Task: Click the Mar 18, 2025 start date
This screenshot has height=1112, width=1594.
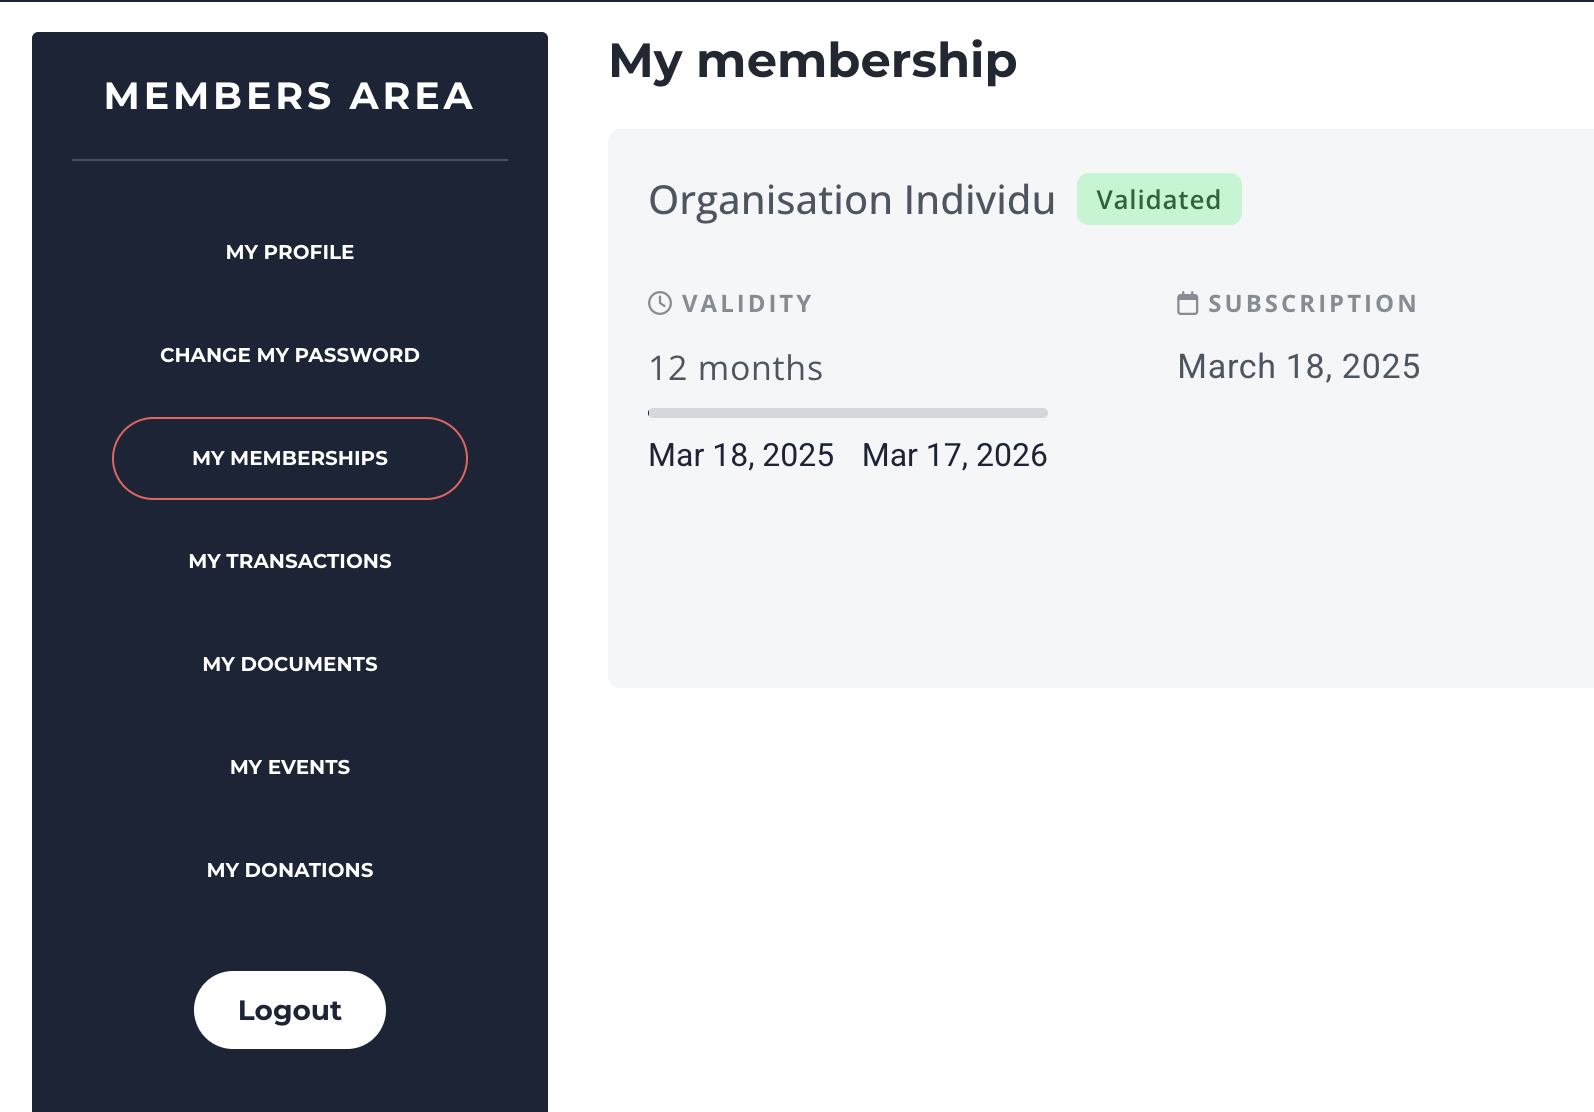Action: coord(741,455)
